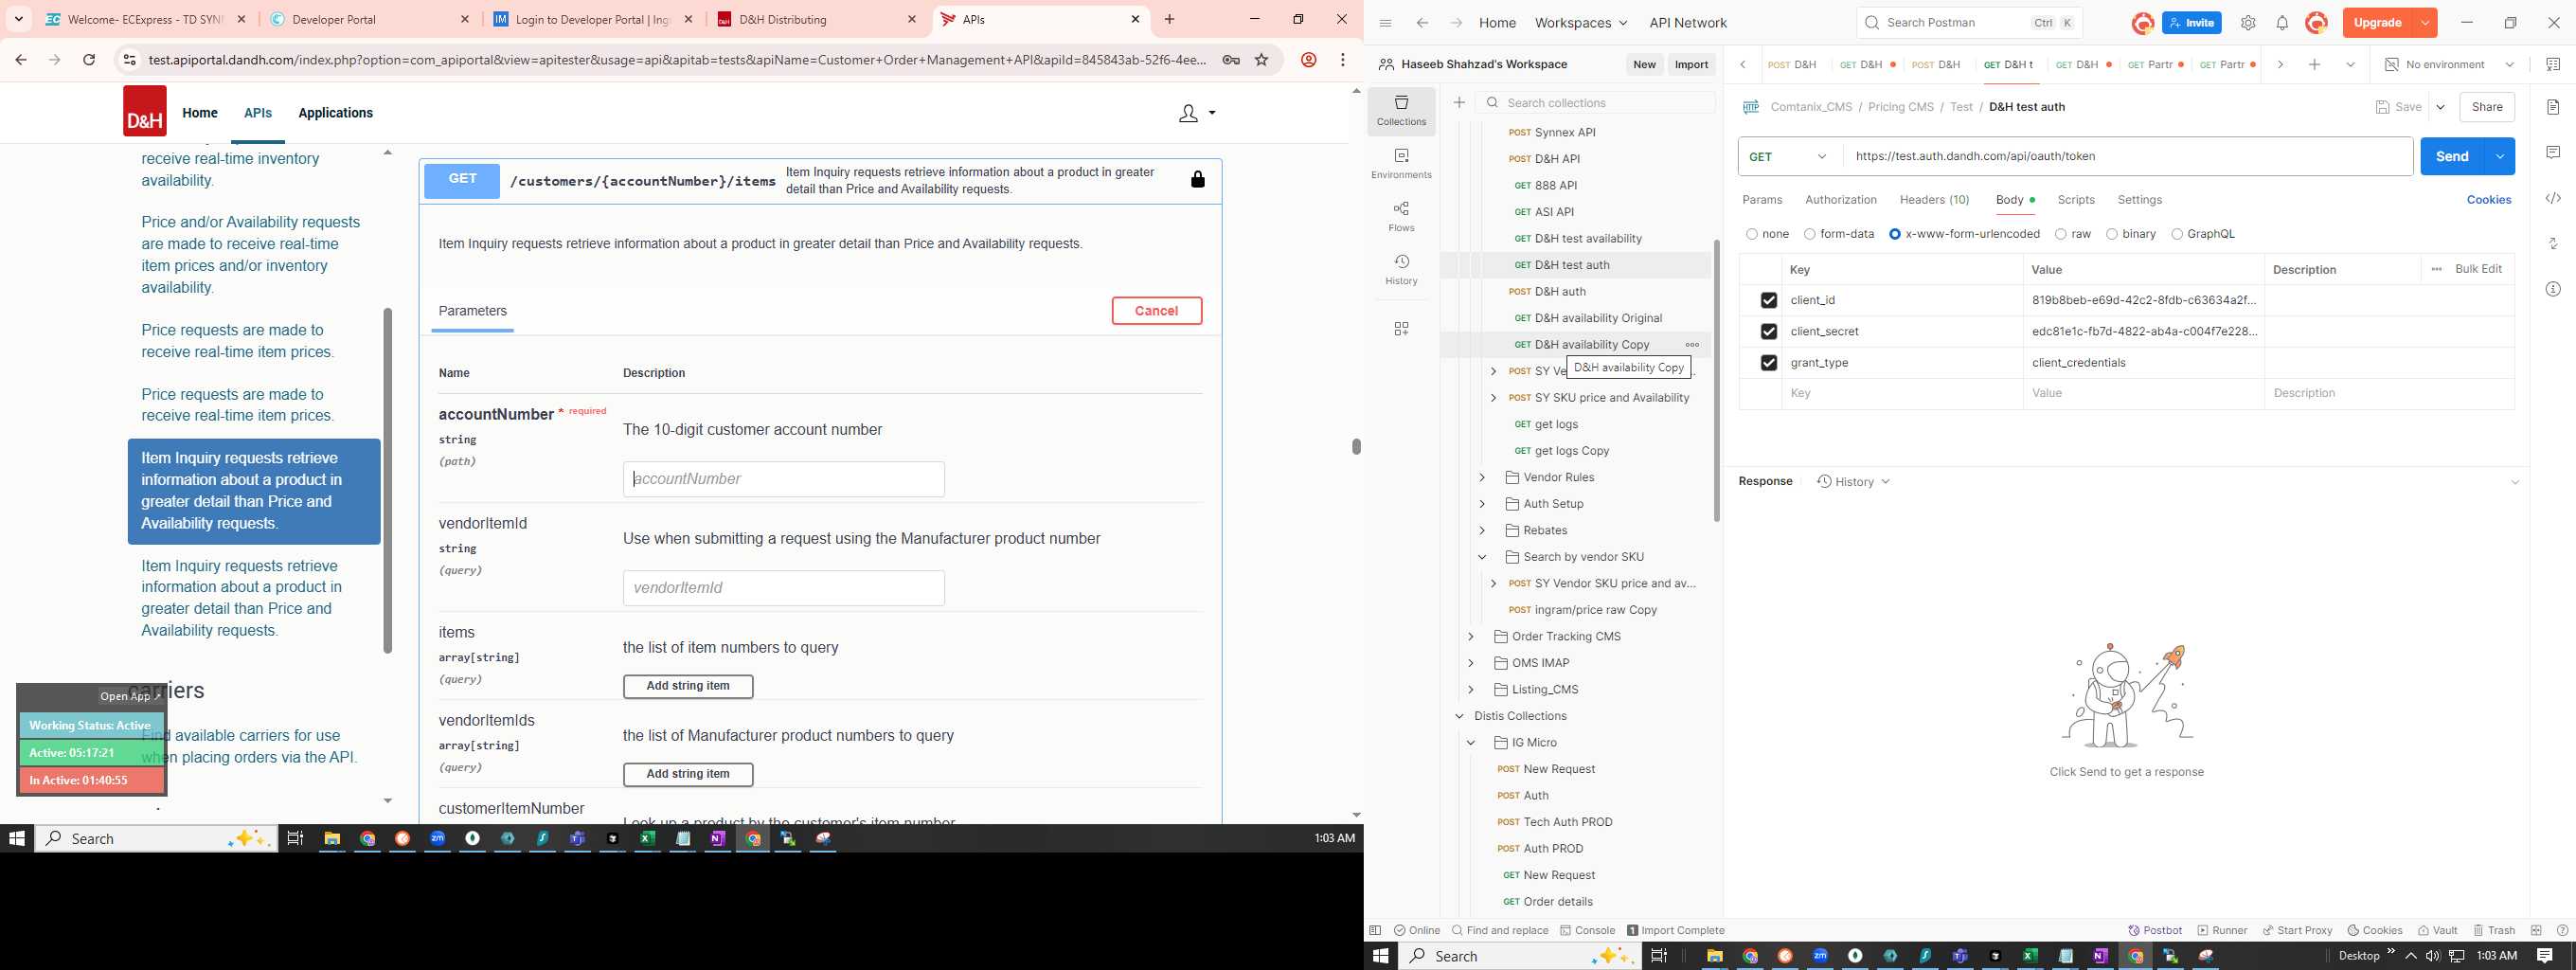
Task: Open Send button dropdown arrow
Action: pyautogui.click(x=2499, y=157)
